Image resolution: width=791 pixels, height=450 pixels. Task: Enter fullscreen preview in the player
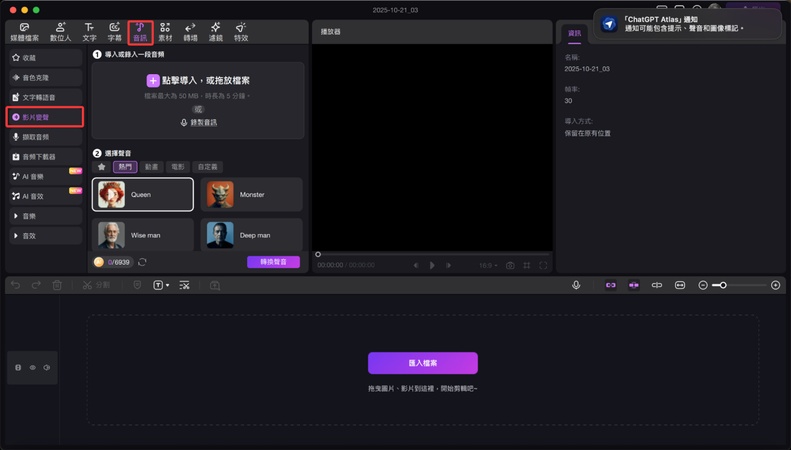(x=543, y=265)
